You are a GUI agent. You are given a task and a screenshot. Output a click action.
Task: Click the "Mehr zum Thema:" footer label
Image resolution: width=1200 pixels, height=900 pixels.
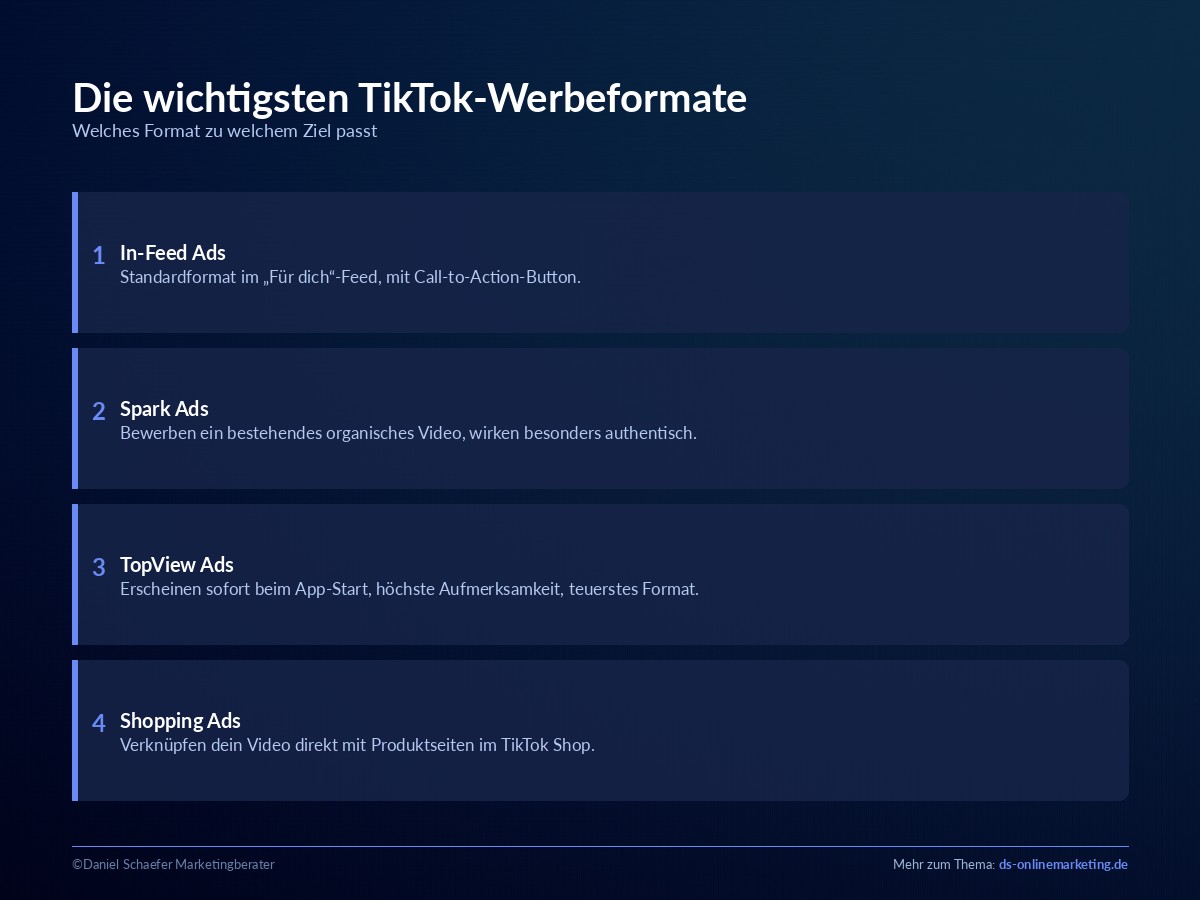pyautogui.click(x=944, y=864)
